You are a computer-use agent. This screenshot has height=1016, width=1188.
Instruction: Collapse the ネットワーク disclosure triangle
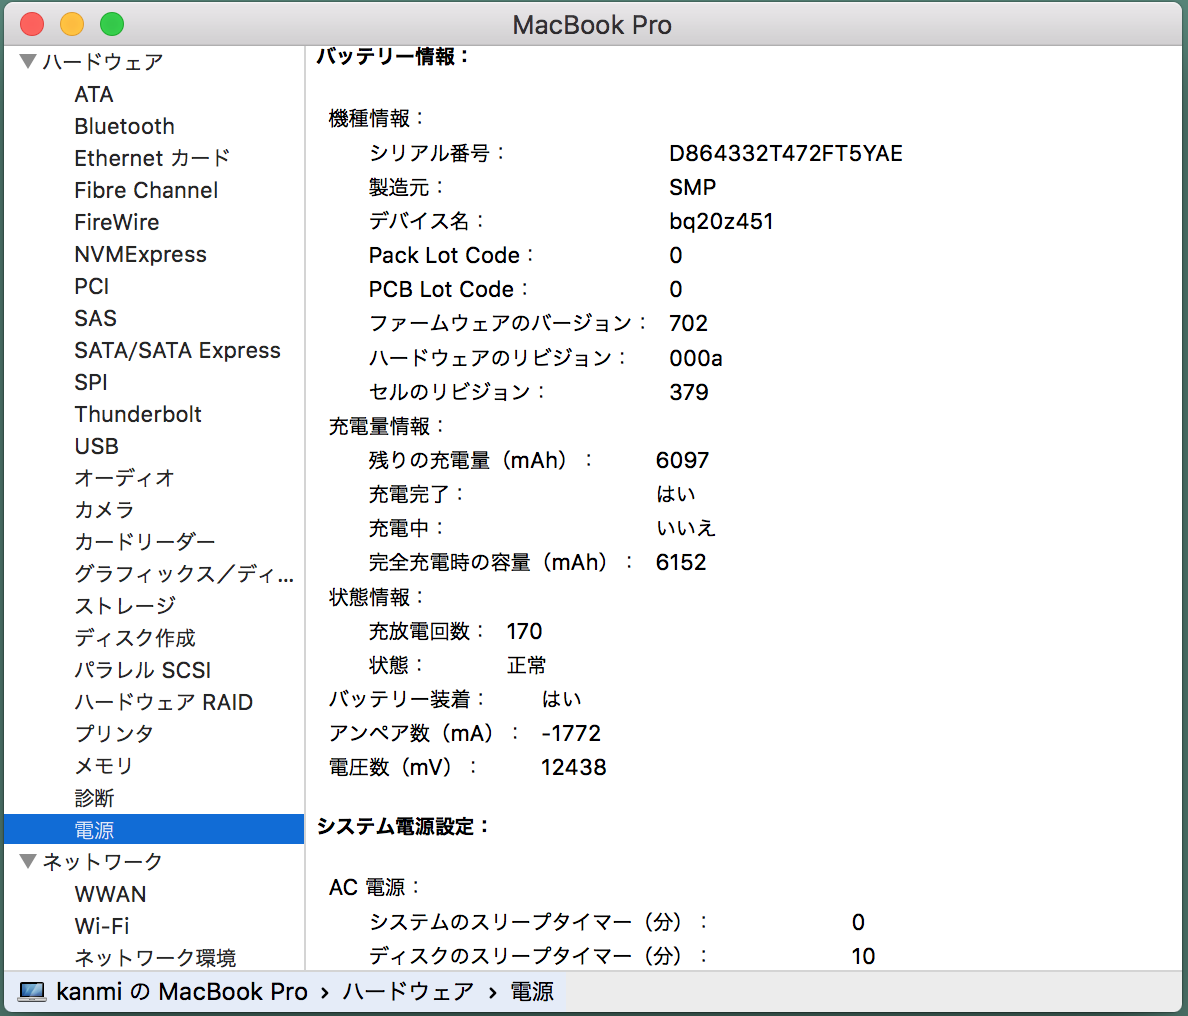pyautogui.click(x=28, y=861)
